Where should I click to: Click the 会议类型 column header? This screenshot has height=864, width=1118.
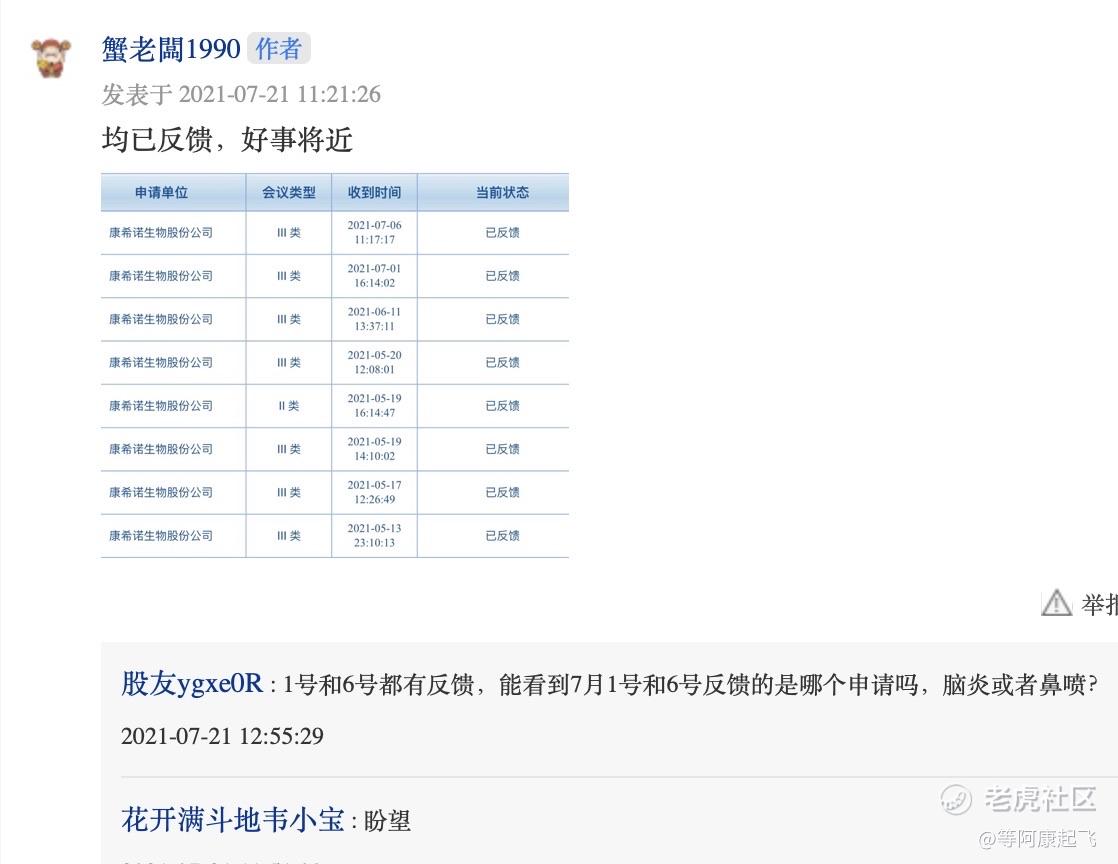pos(289,192)
